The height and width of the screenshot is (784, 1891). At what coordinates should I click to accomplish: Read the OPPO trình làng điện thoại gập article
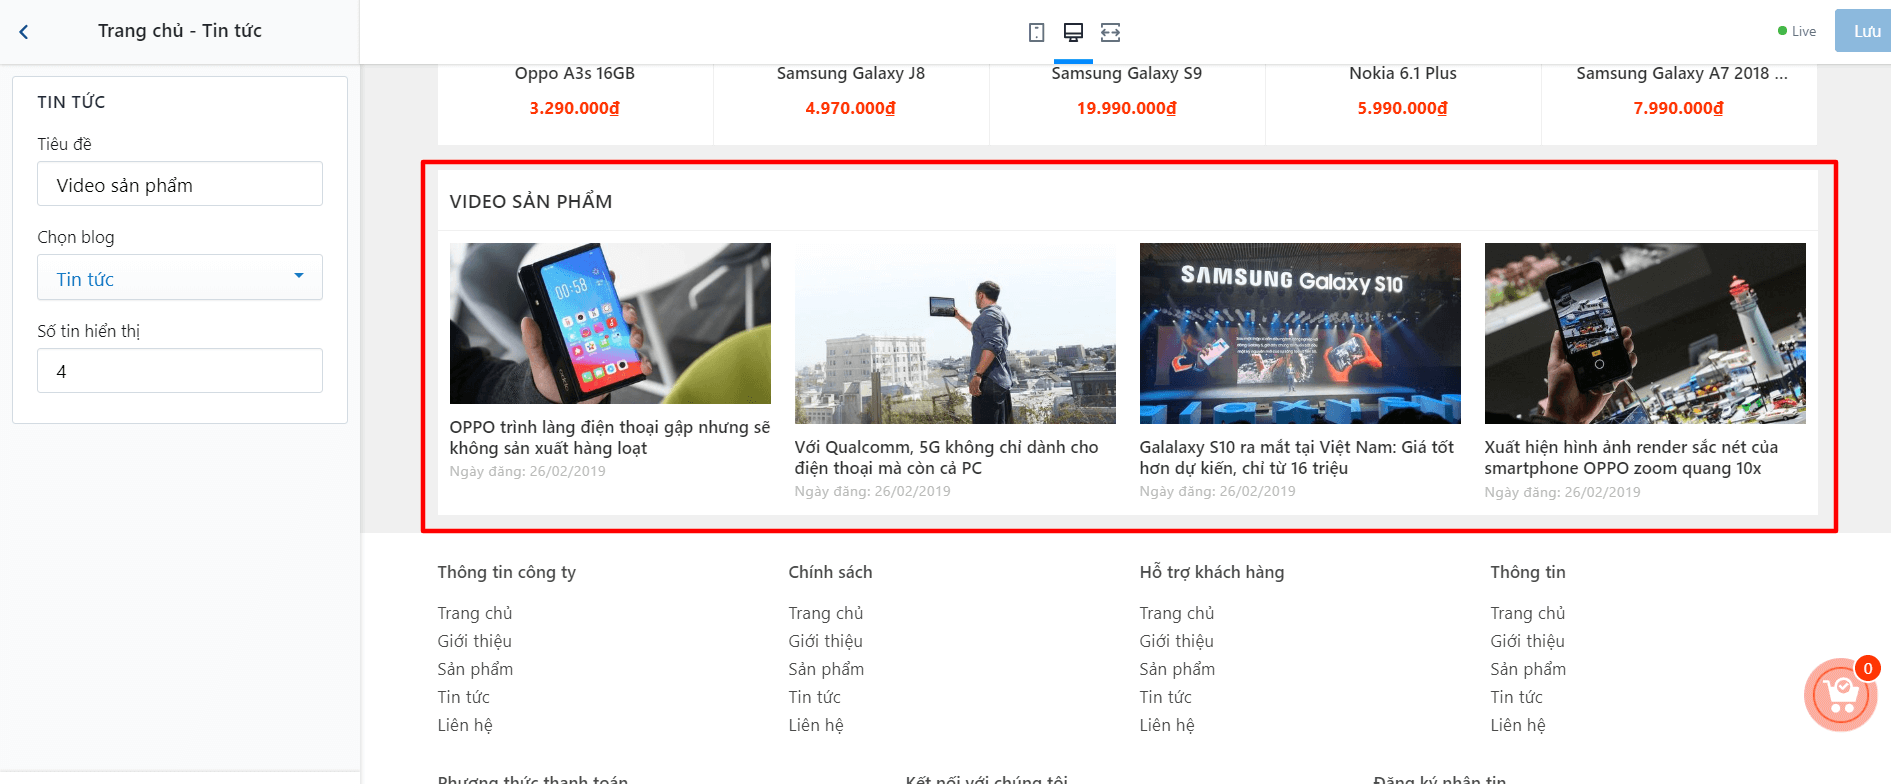click(x=610, y=438)
